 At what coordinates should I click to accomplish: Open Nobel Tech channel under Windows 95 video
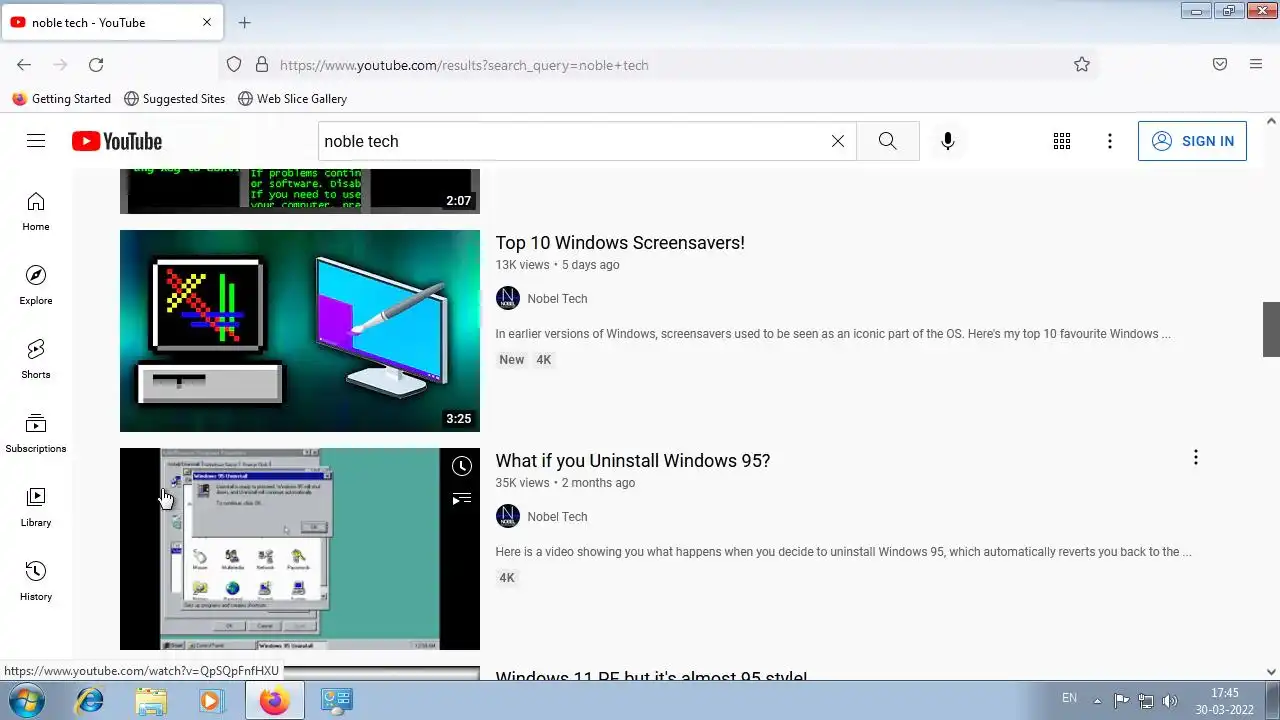(x=557, y=517)
